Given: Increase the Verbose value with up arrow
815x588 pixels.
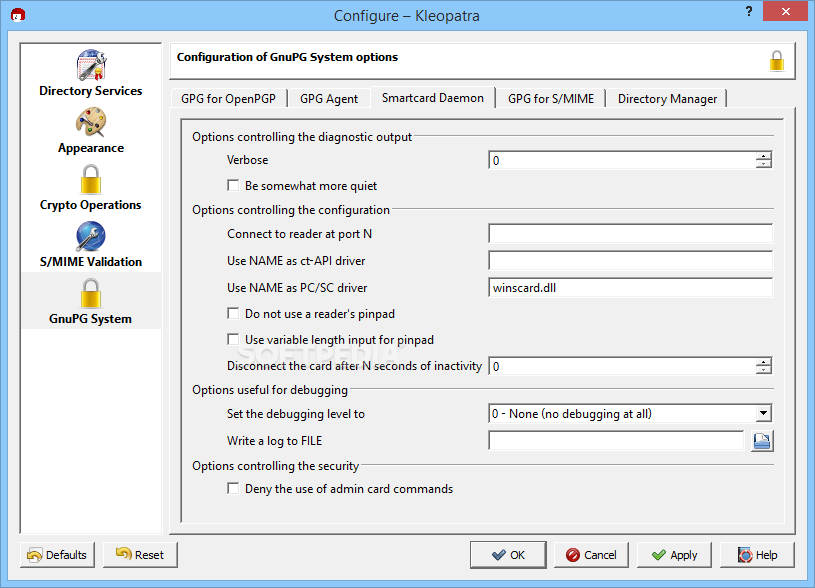Looking at the screenshot, I should pos(764,156).
